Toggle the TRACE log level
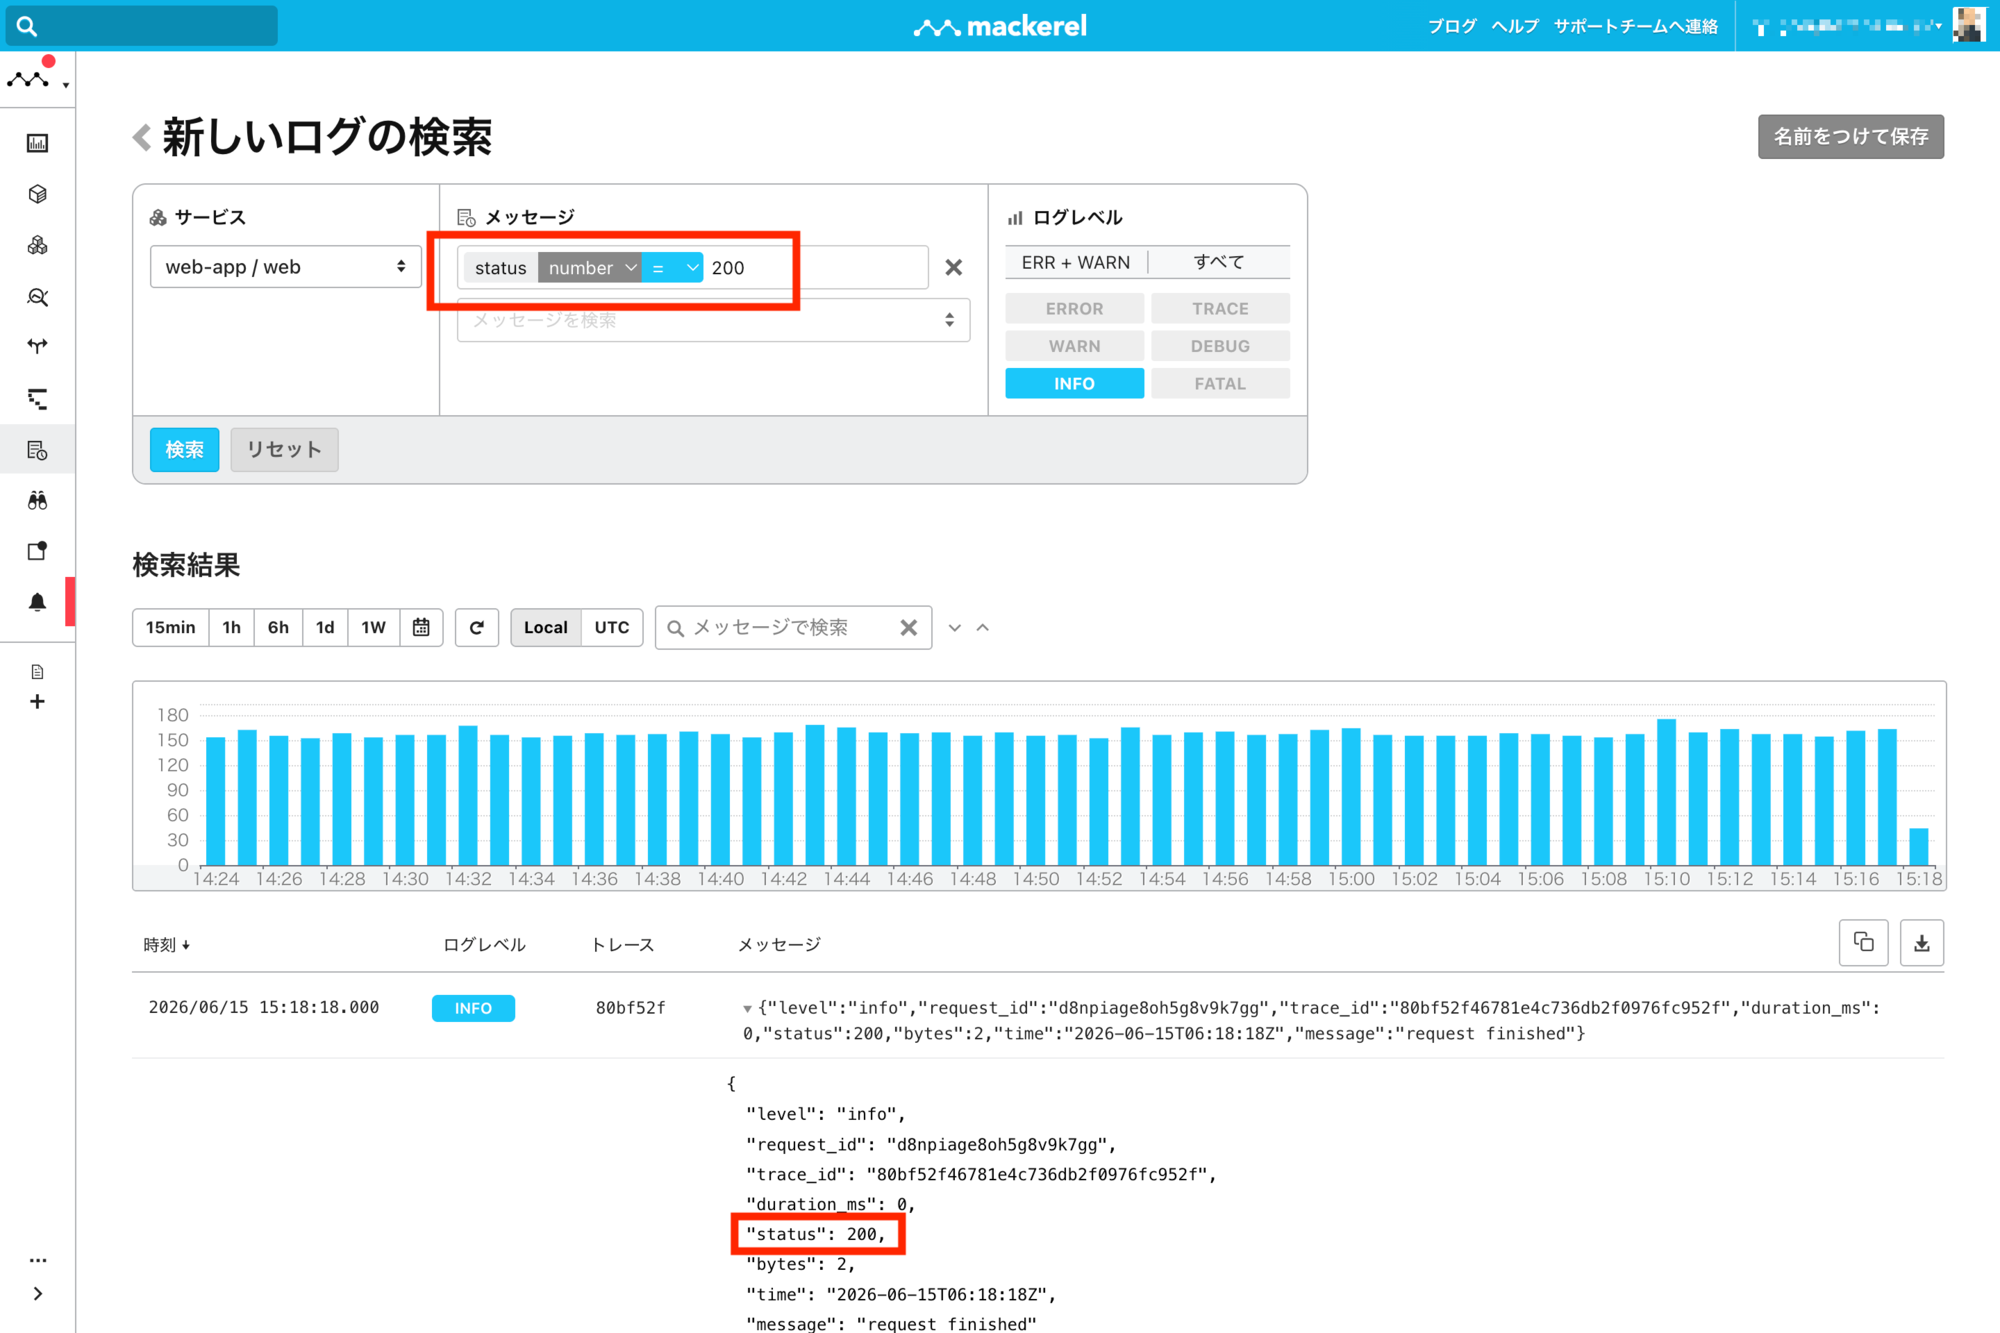This screenshot has width=2000, height=1333. point(1220,309)
